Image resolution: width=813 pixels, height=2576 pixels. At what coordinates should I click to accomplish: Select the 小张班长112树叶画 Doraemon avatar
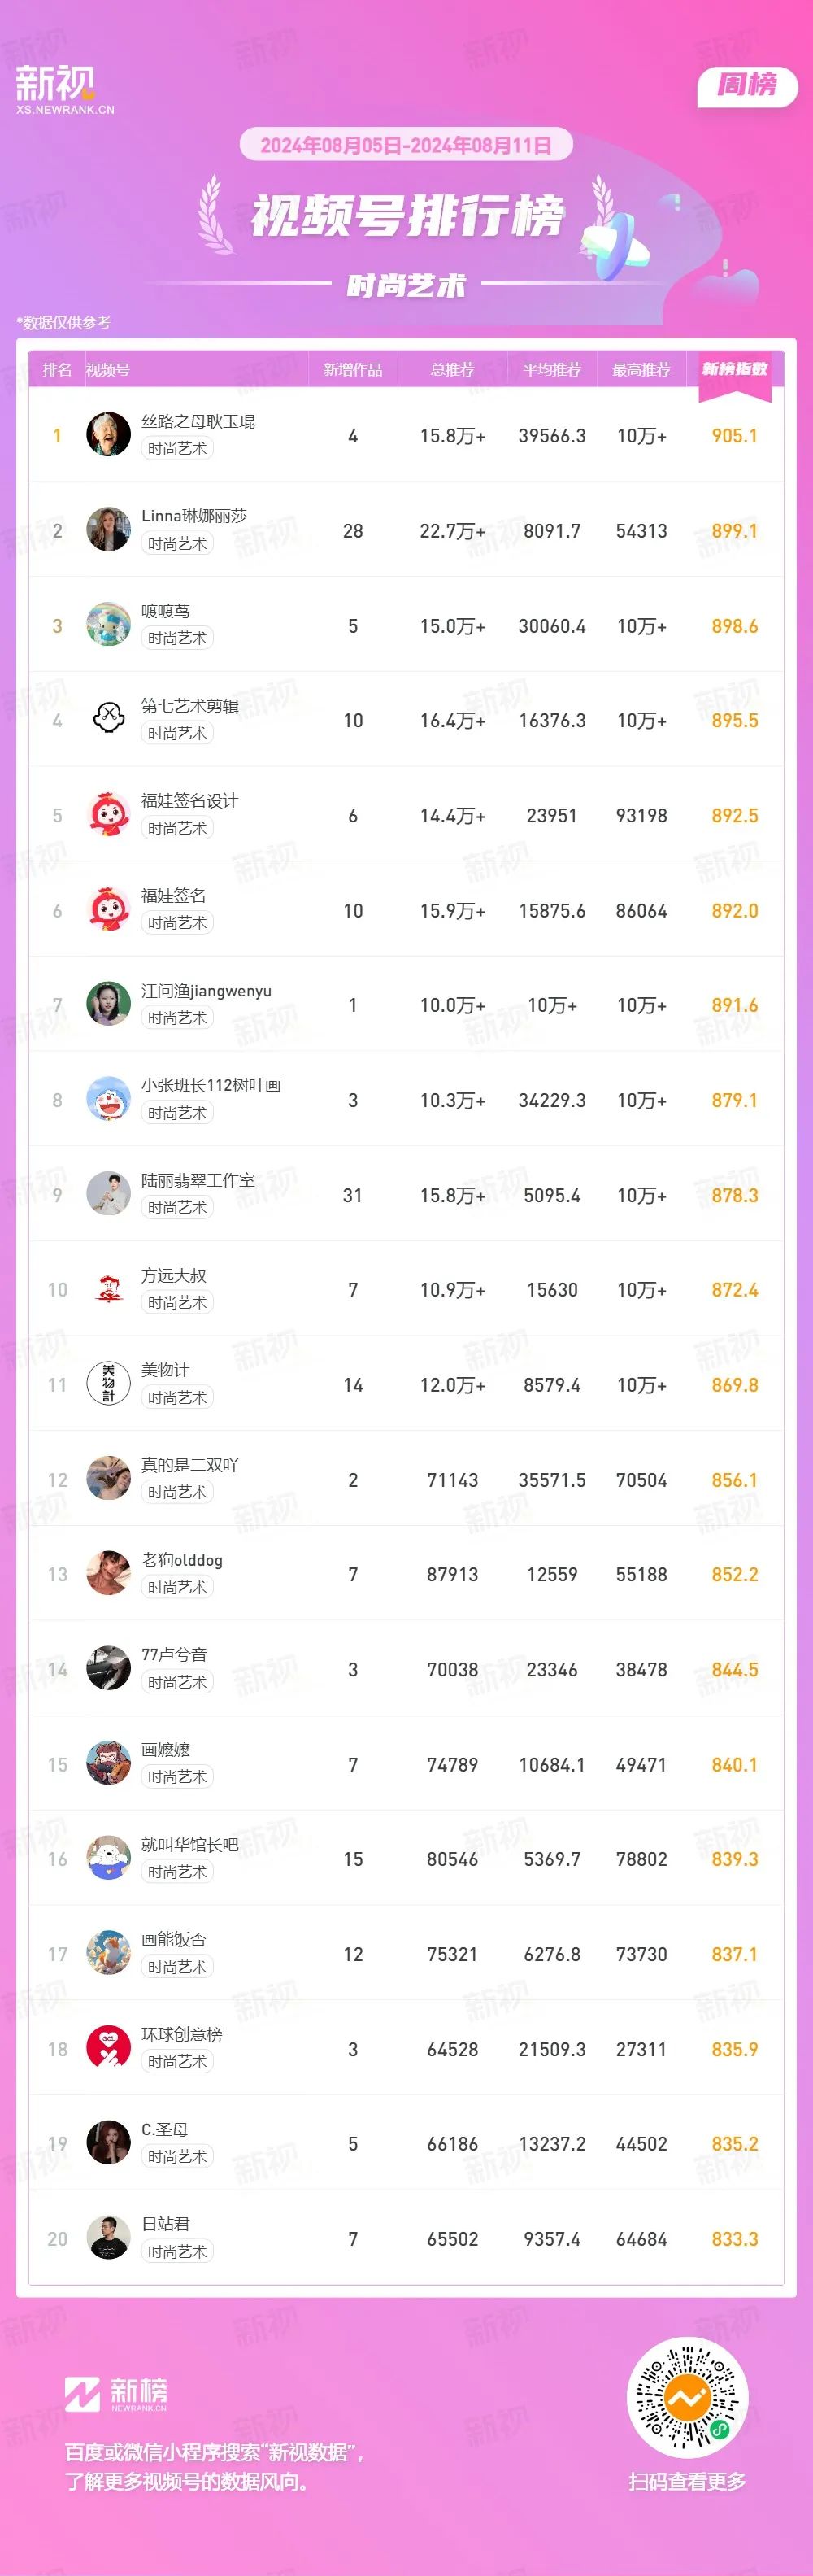pos(108,1100)
